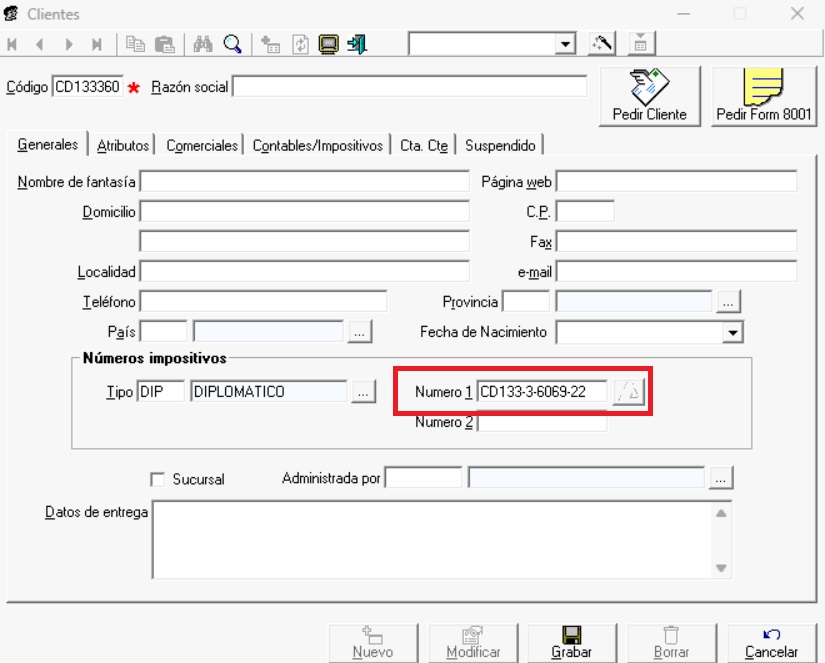Switch to the Atributos tab
The image size is (825, 663).
click(123, 146)
